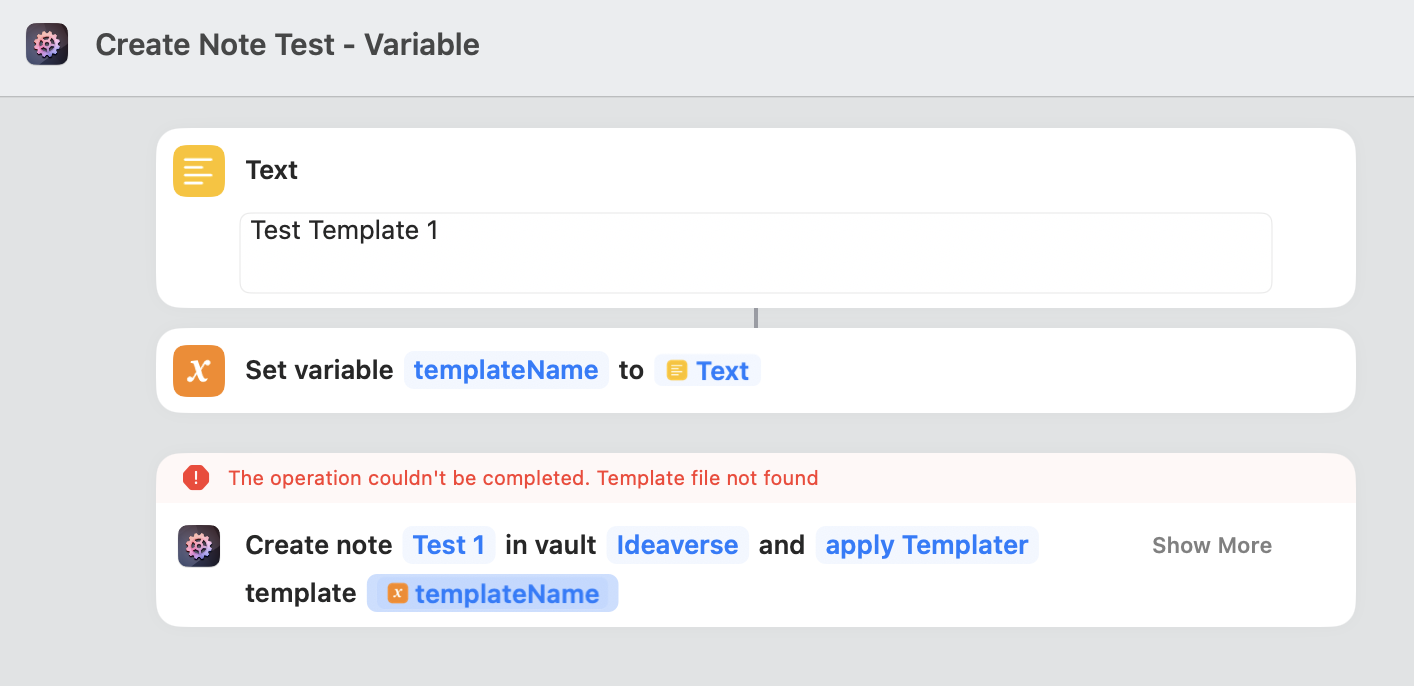Rename shortcut via the 'Create Note Test - Variable' title

tap(287, 45)
